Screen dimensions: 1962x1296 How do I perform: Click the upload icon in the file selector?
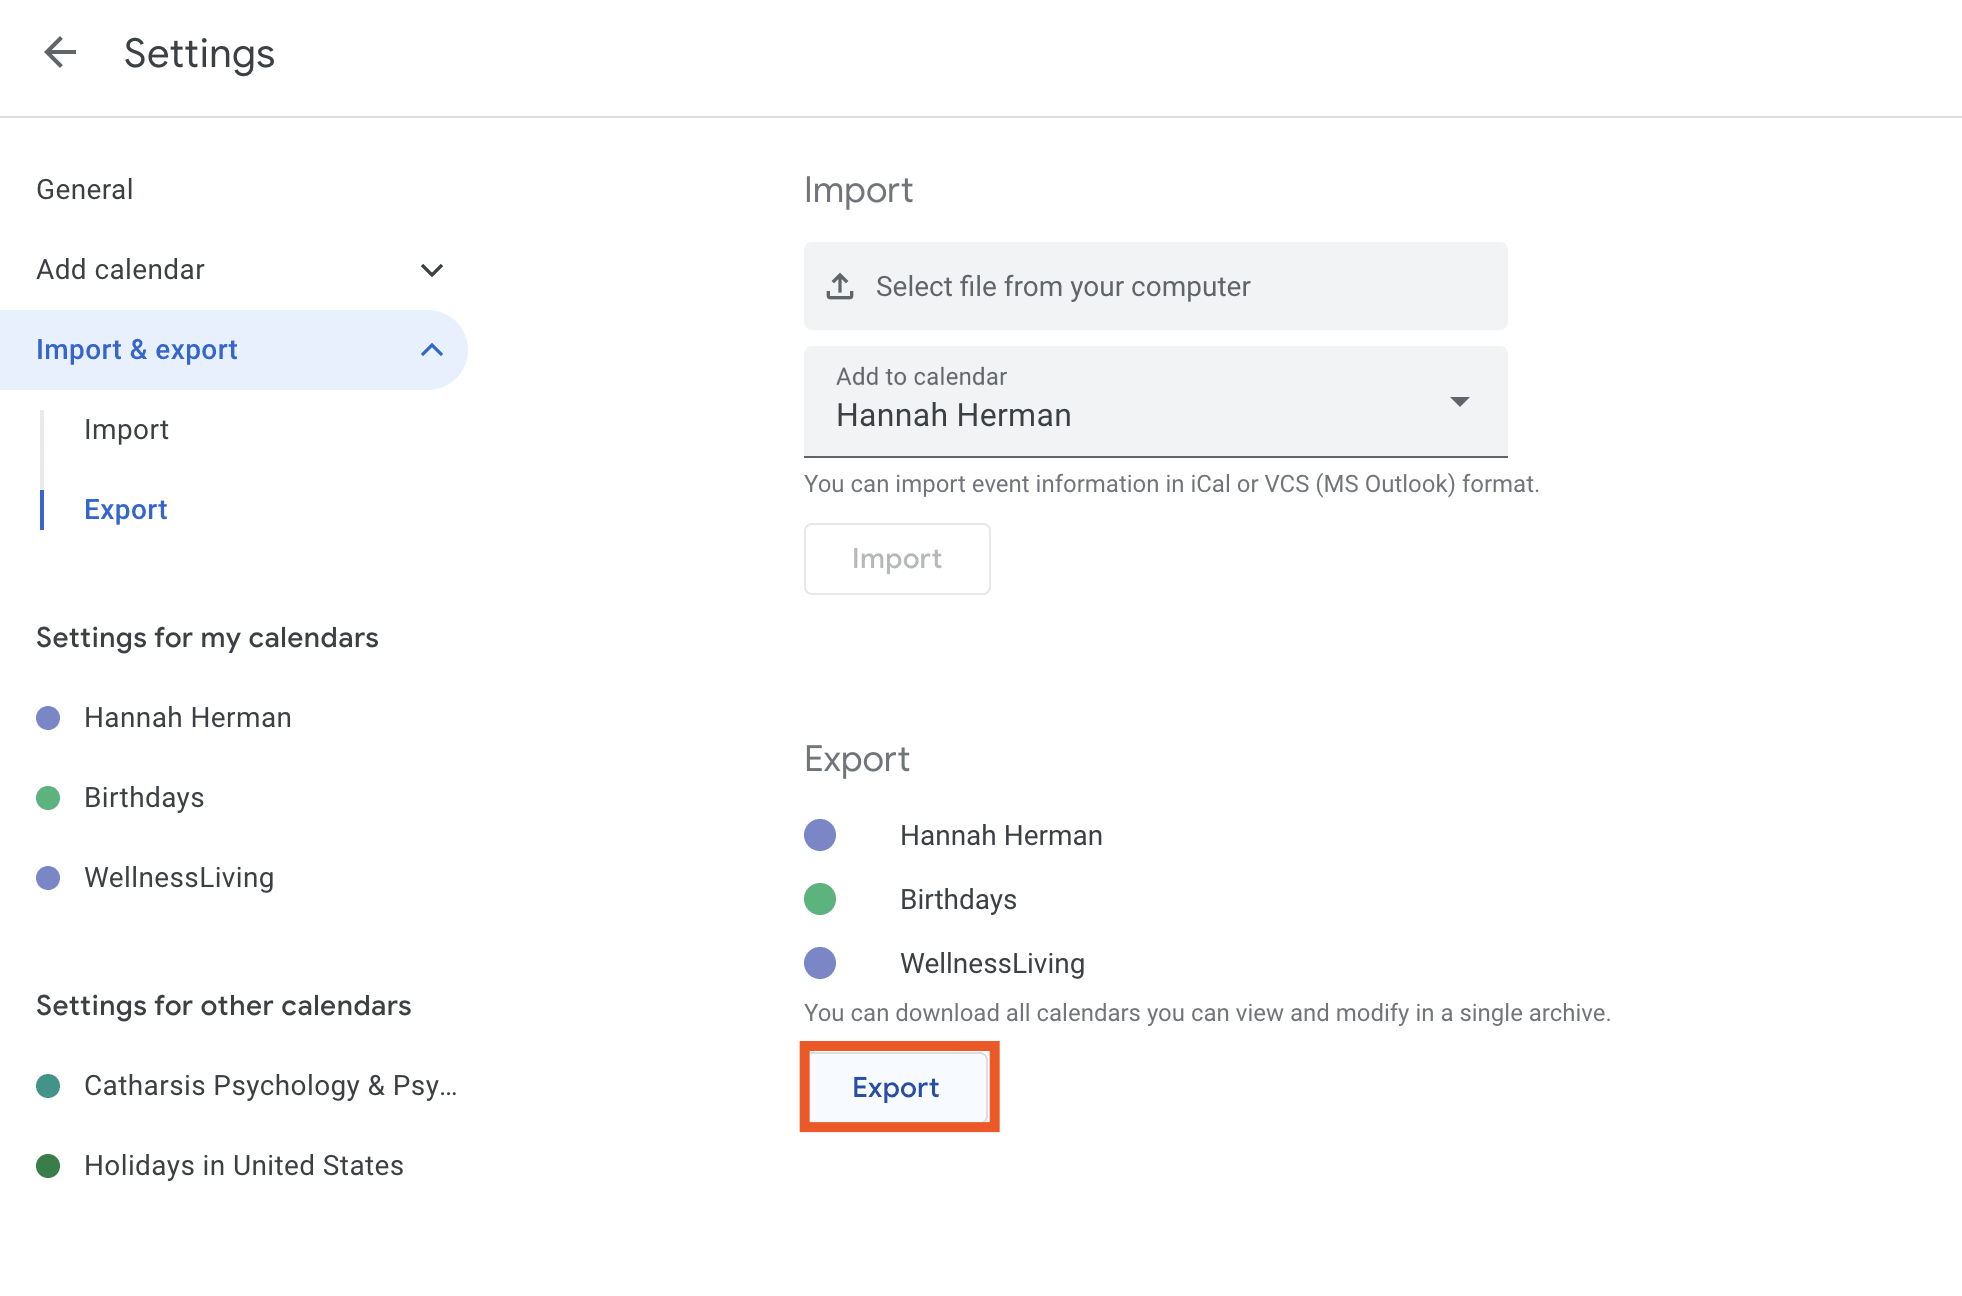pos(840,286)
